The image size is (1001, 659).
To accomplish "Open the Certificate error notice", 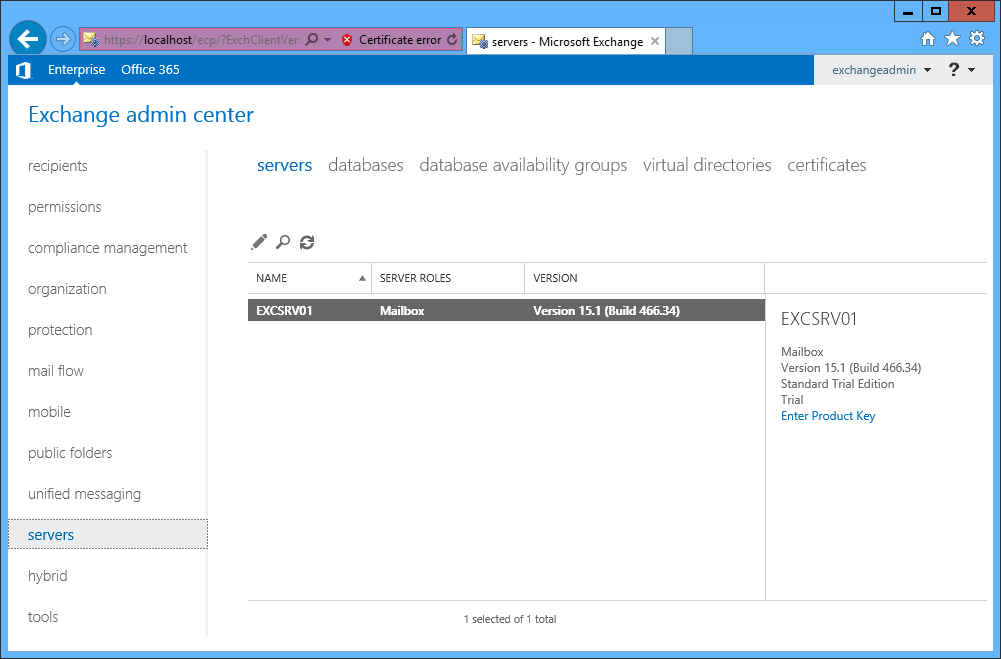I will 400,40.
